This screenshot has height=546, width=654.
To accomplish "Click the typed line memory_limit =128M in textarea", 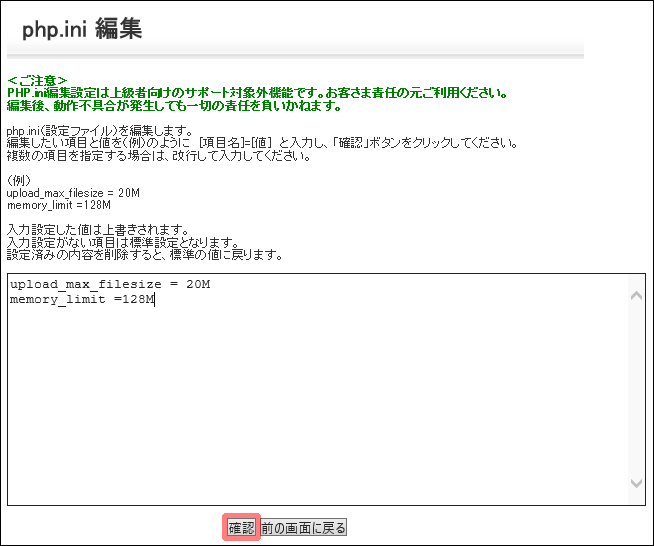I will click(82, 299).
